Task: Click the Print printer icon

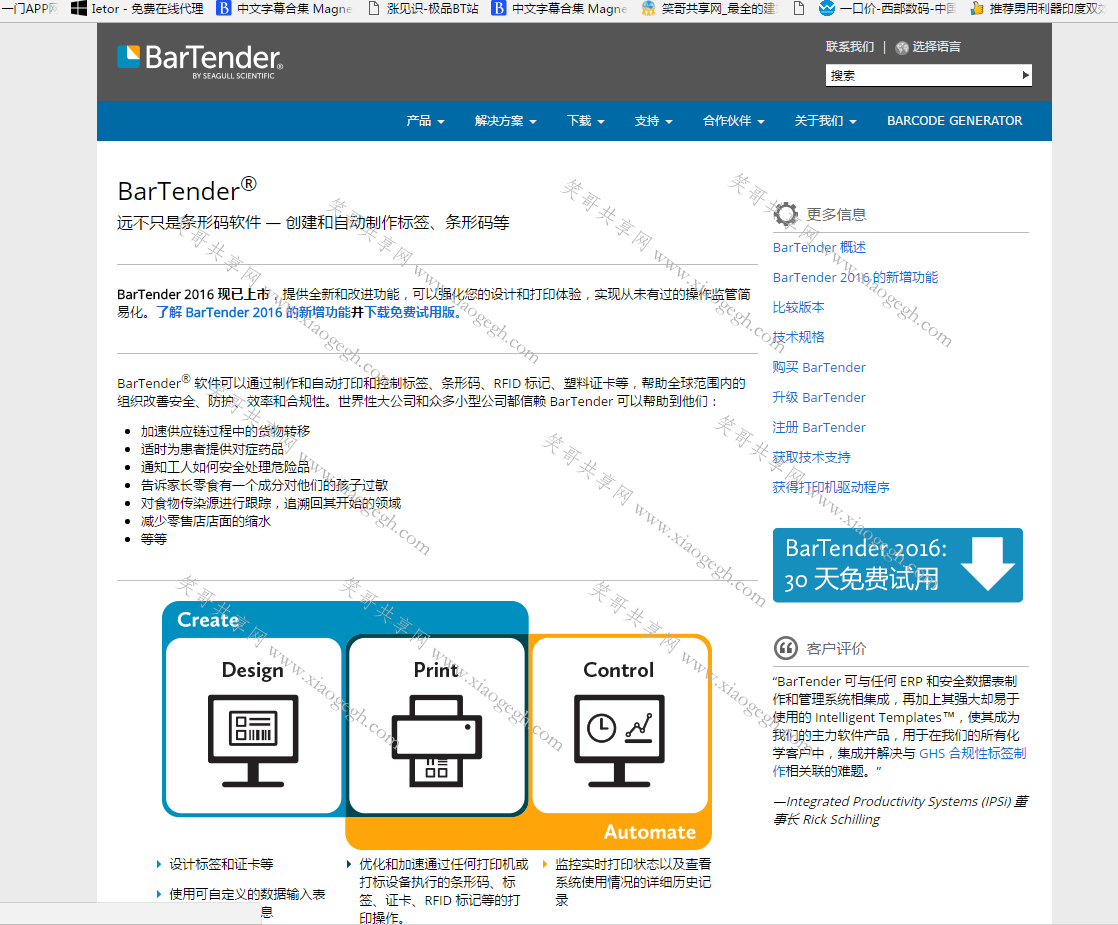Action: (x=436, y=741)
